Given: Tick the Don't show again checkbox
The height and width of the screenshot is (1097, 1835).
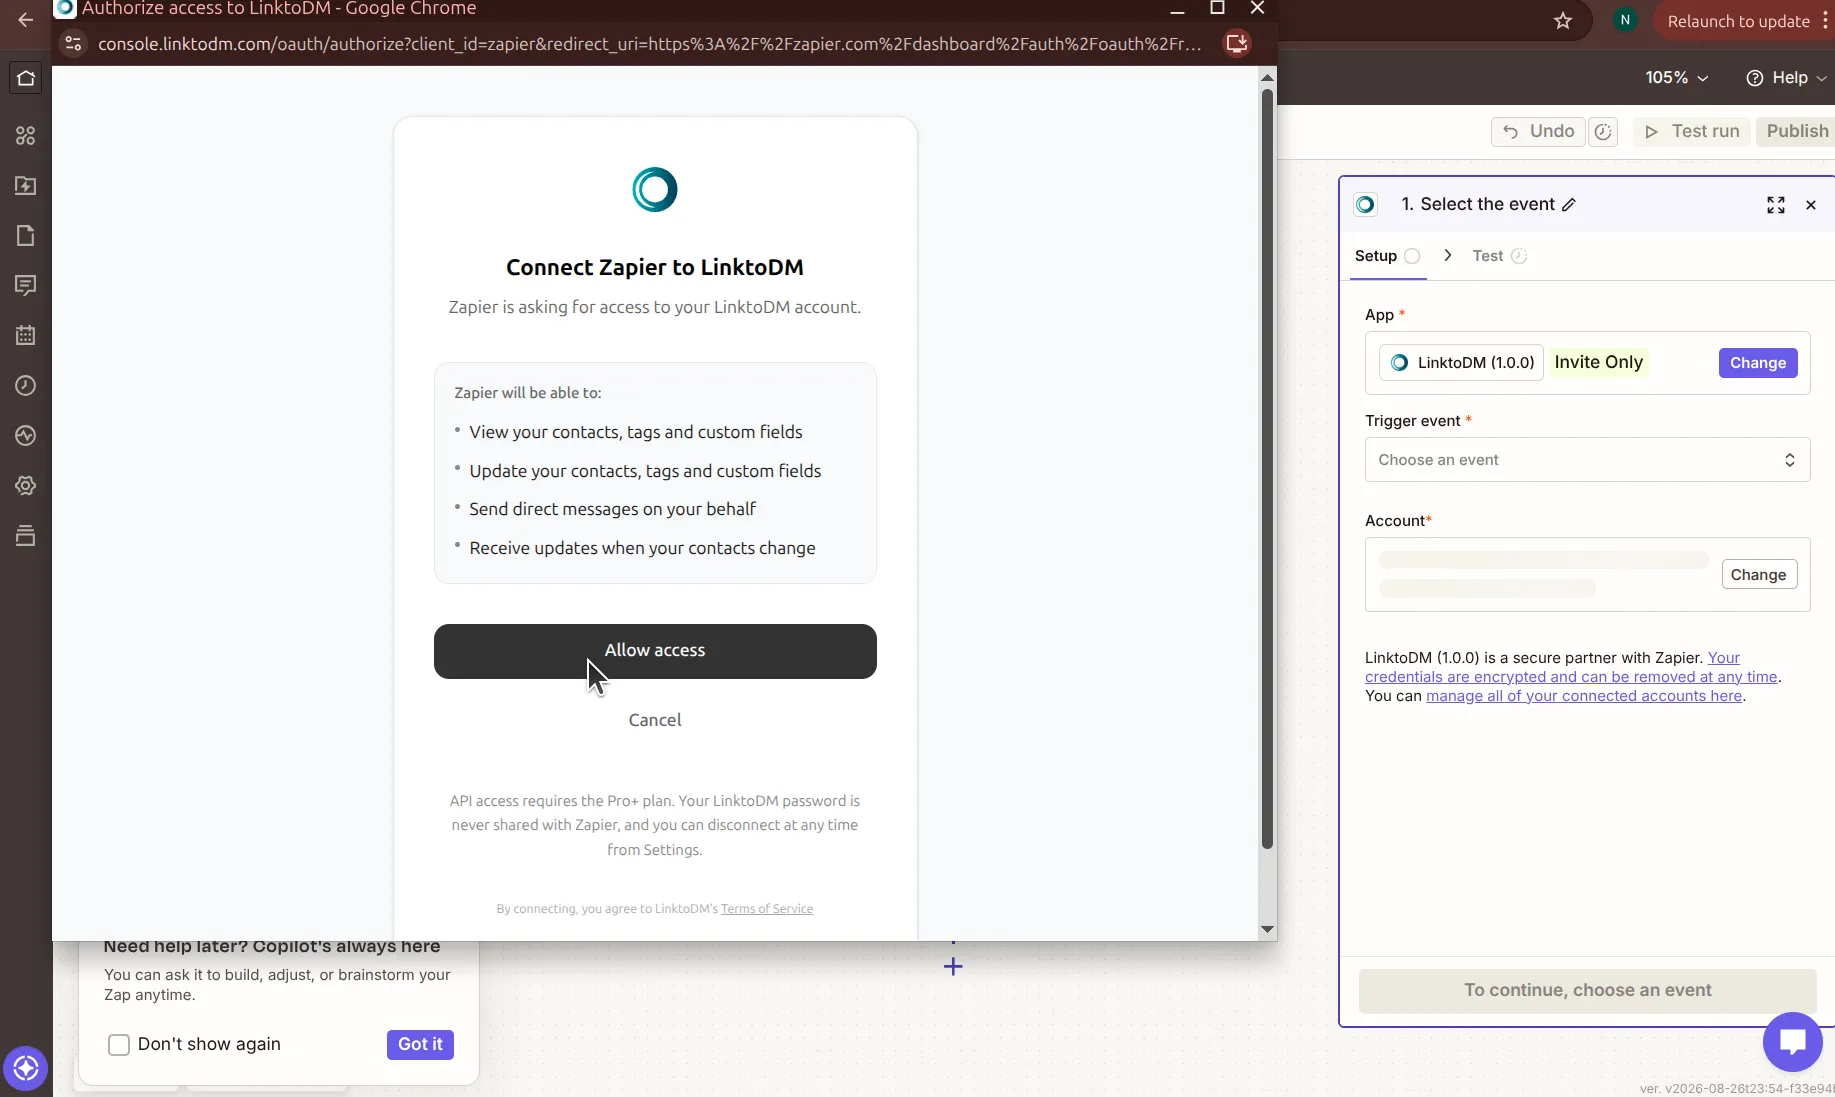Looking at the screenshot, I should 119,1045.
